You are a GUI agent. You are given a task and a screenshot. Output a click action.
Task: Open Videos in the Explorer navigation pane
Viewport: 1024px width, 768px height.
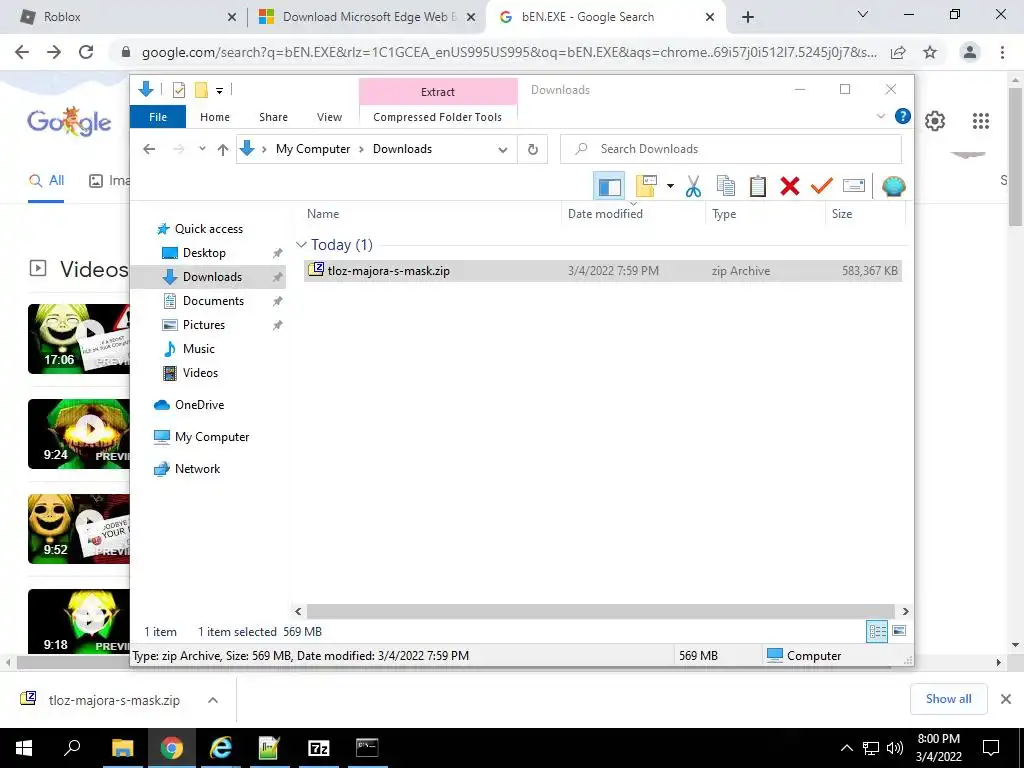coord(200,373)
